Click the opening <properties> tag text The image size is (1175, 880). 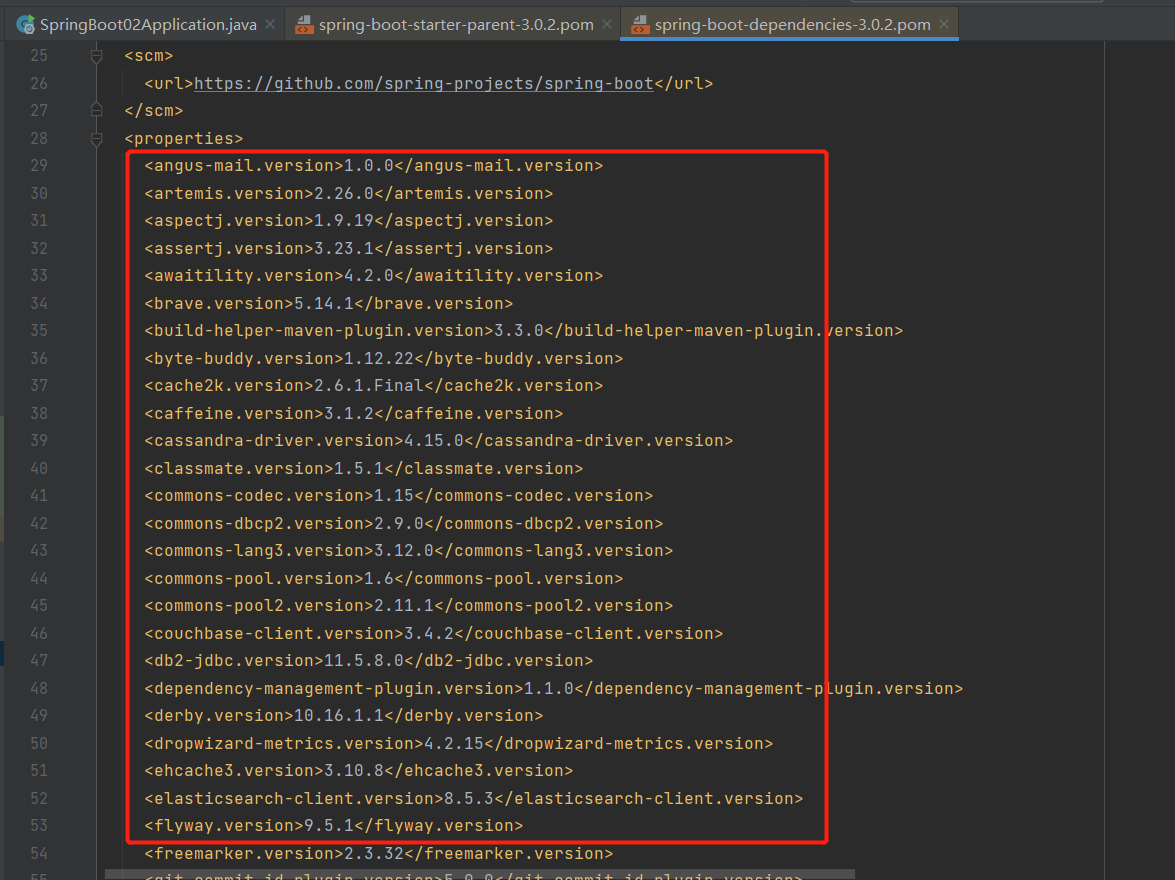[x=184, y=139]
